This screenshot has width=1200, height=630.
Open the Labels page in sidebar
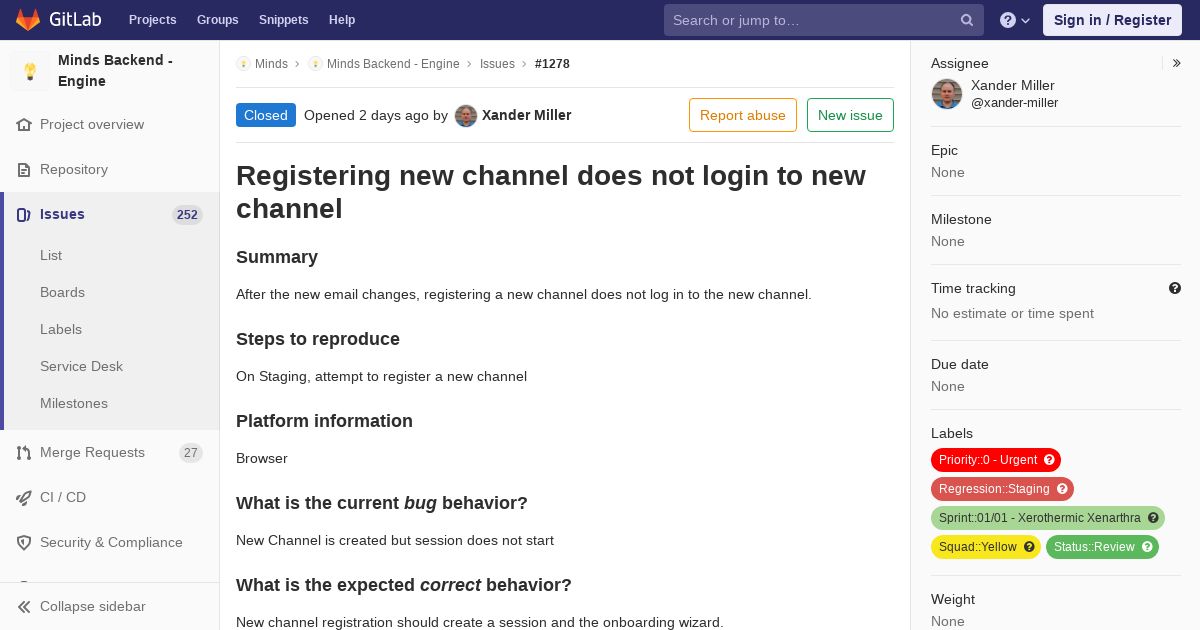[x=61, y=330]
